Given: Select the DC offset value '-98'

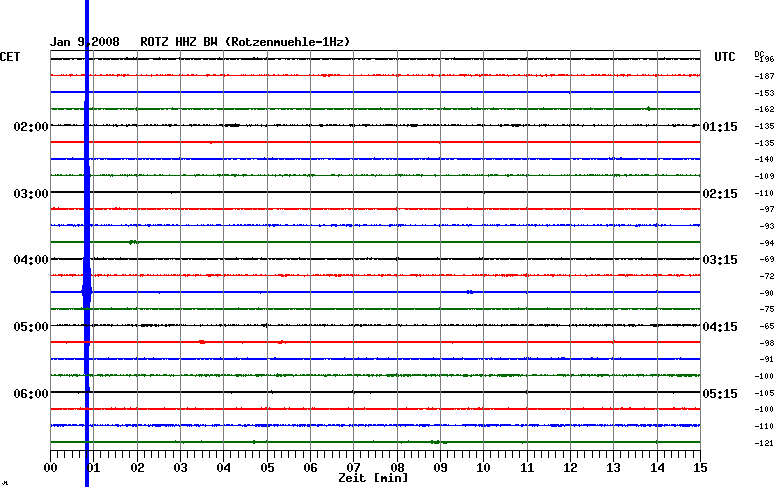Looking at the screenshot, I should [x=766, y=343].
